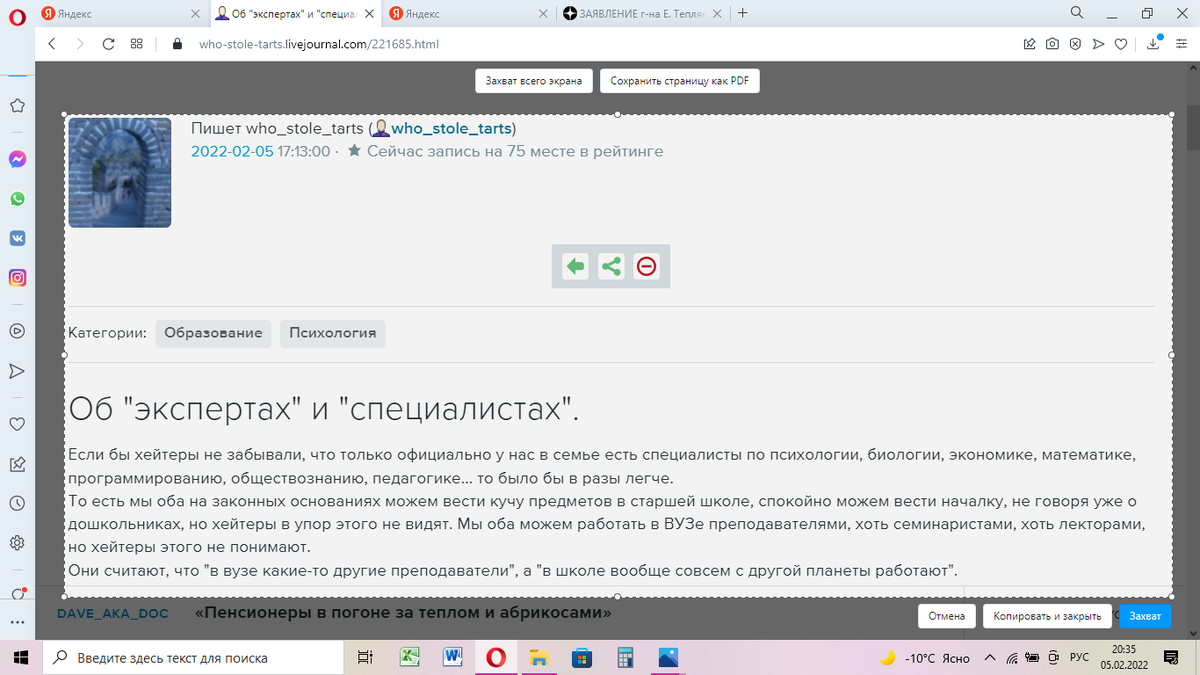Open VK in the Opera sidebar
This screenshot has width=1200, height=675.
(x=17, y=238)
